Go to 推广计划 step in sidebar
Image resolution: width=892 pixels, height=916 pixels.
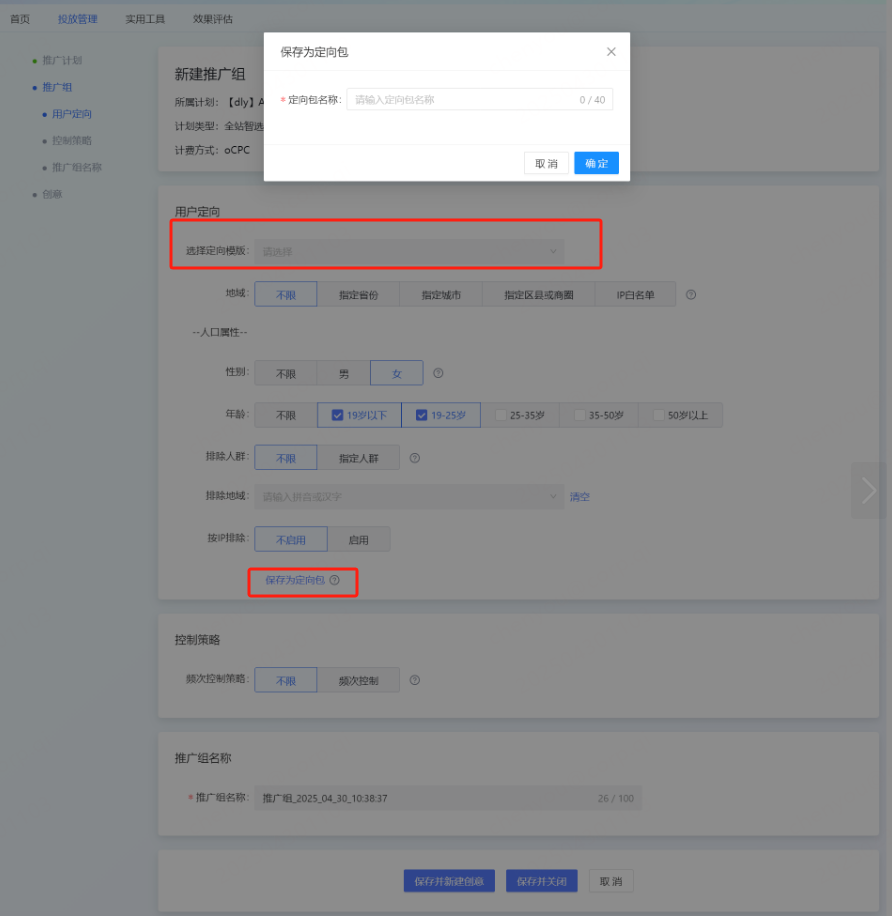[62, 60]
